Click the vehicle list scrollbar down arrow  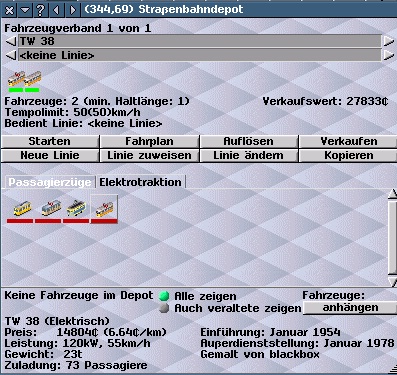(393, 282)
